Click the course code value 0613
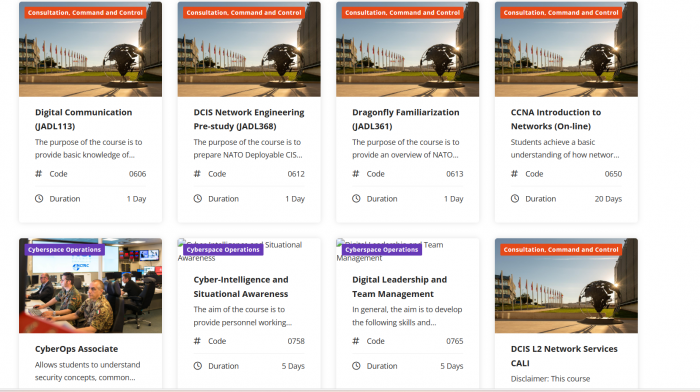Image resolution: width=700 pixels, height=392 pixels. coord(454,174)
